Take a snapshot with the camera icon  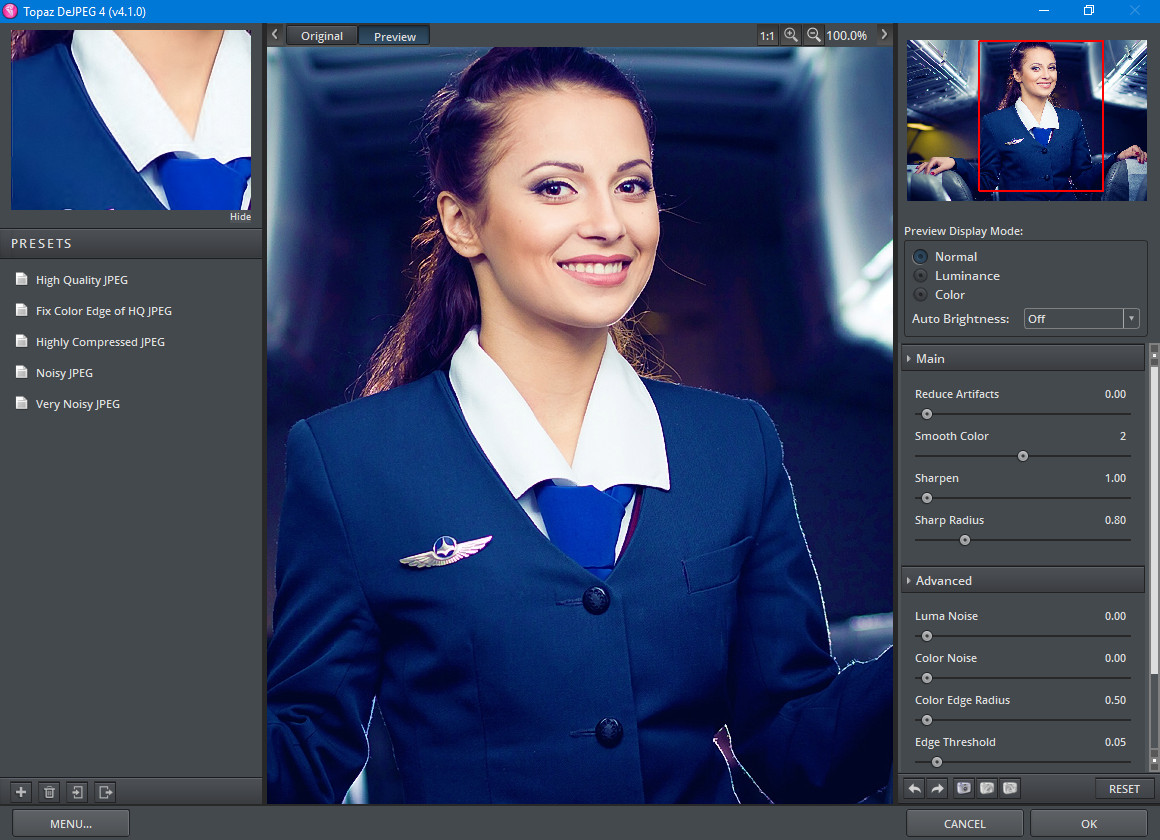click(x=964, y=788)
